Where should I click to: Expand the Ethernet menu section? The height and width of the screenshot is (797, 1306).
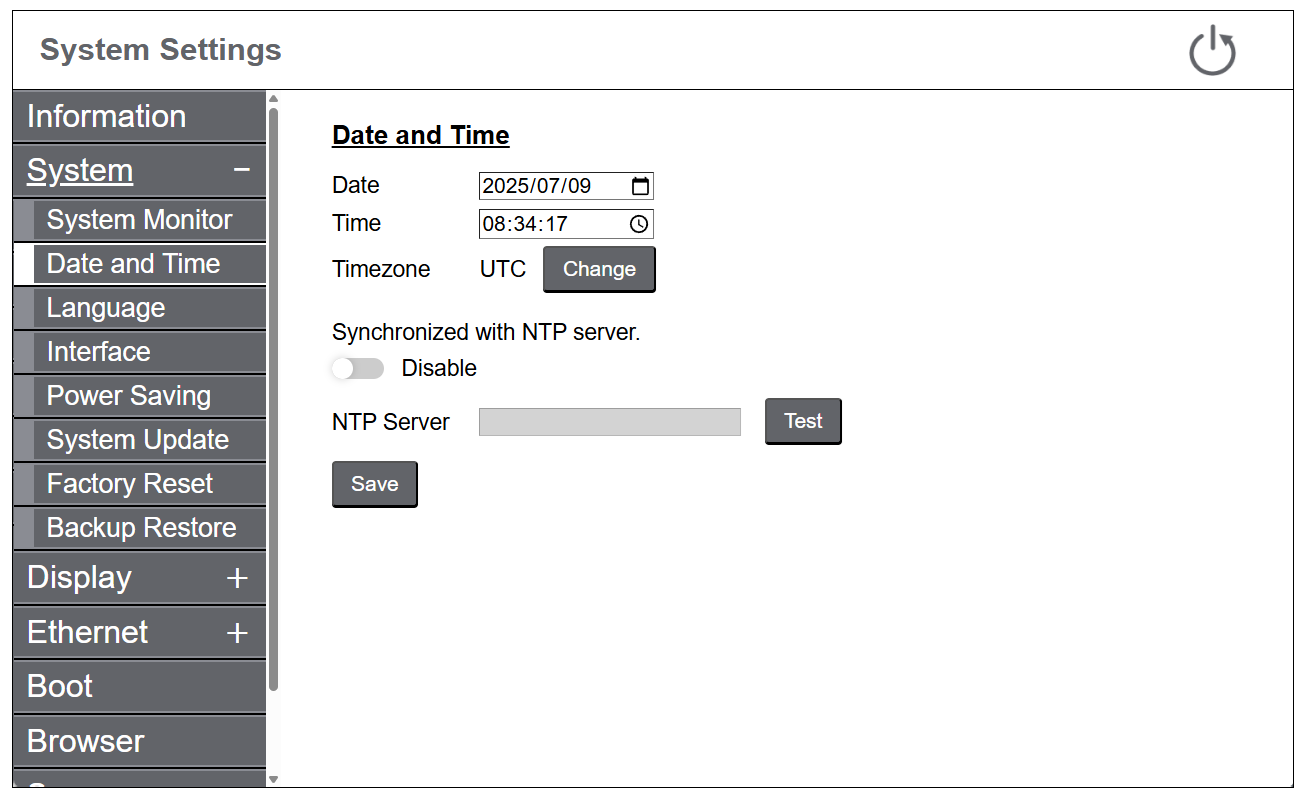click(237, 633)
